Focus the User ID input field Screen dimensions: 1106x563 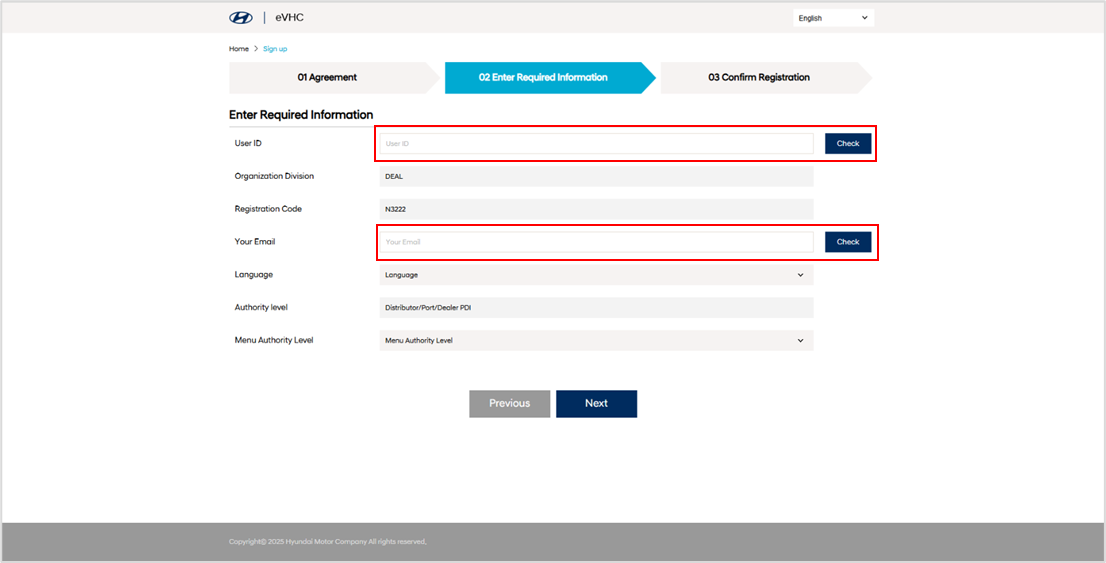point(596,143)
